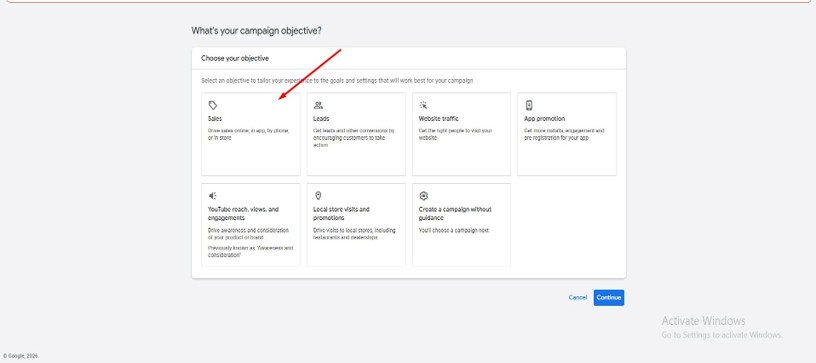Click 'Previously known as Awareness and consideration' note
Viewport: 816px width, 363px height.
250,252
